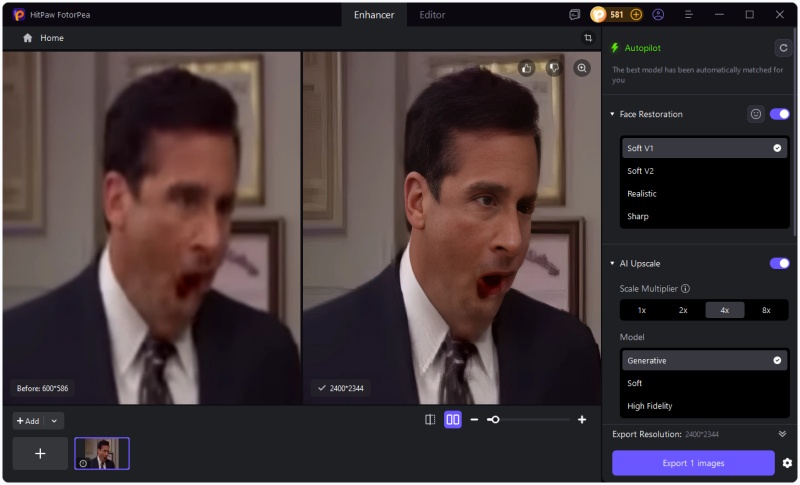Go to Home via house icon

pos(28,38)
